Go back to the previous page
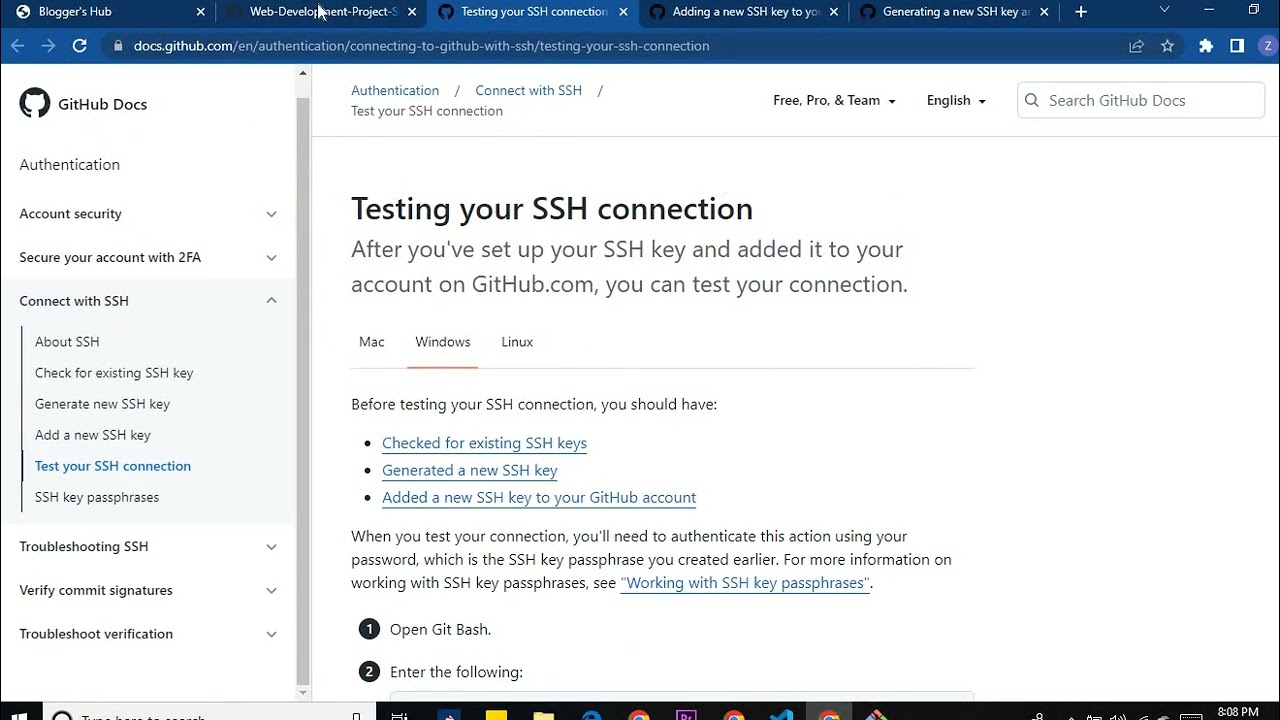Viewport: 1280px width, 720px height. click(x=17, y=46)
